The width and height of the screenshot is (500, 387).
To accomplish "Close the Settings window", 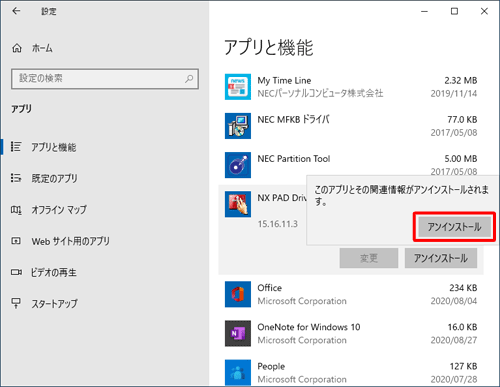I will pyautogui.click(x=484, y=11).
